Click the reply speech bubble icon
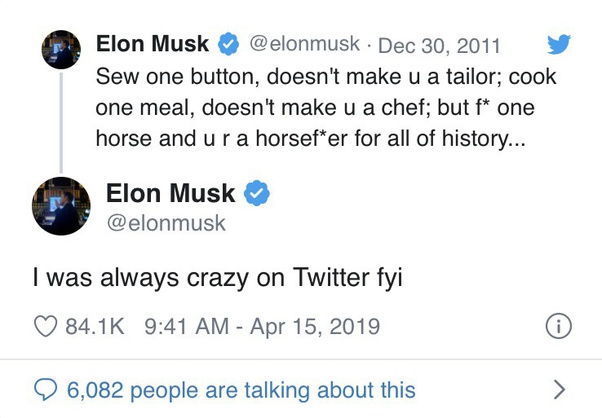Viewport: 602px width, 418px height. [x=46, y=390]
